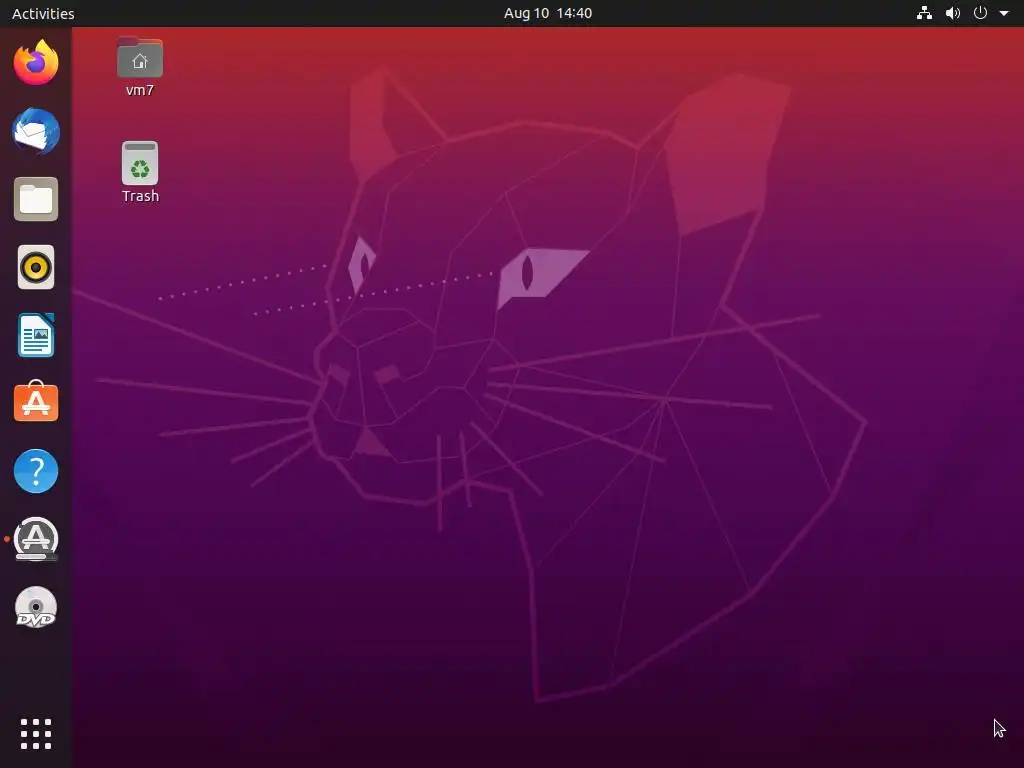
Task: Open LibreOffice Writer from dock
Action: click(36, 335)
